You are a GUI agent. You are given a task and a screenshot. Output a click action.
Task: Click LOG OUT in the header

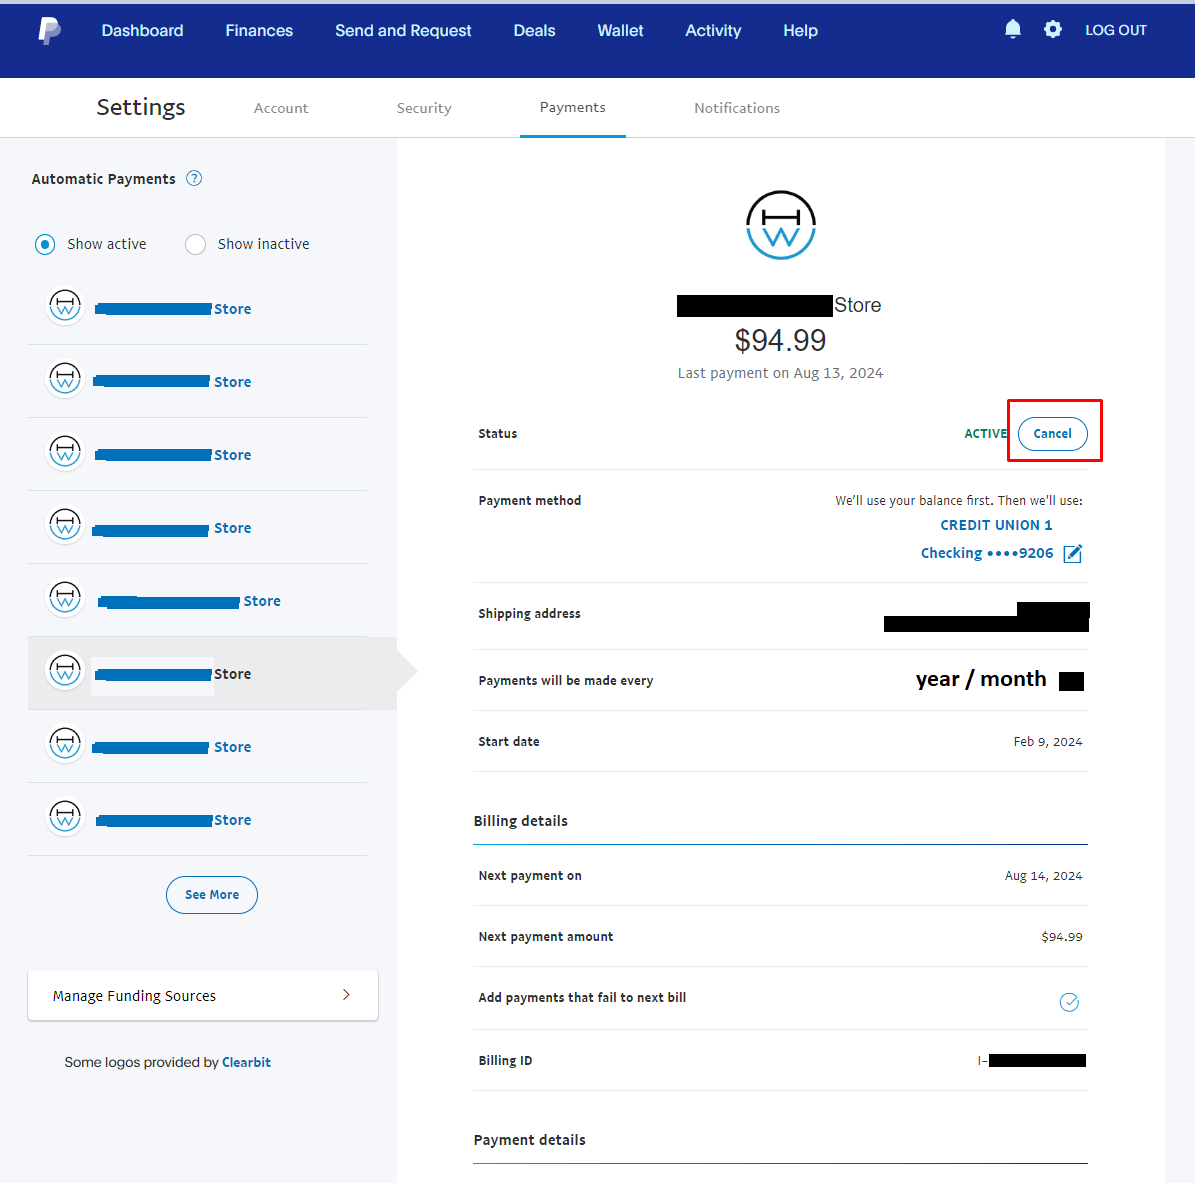click(x=1116, y=30)
